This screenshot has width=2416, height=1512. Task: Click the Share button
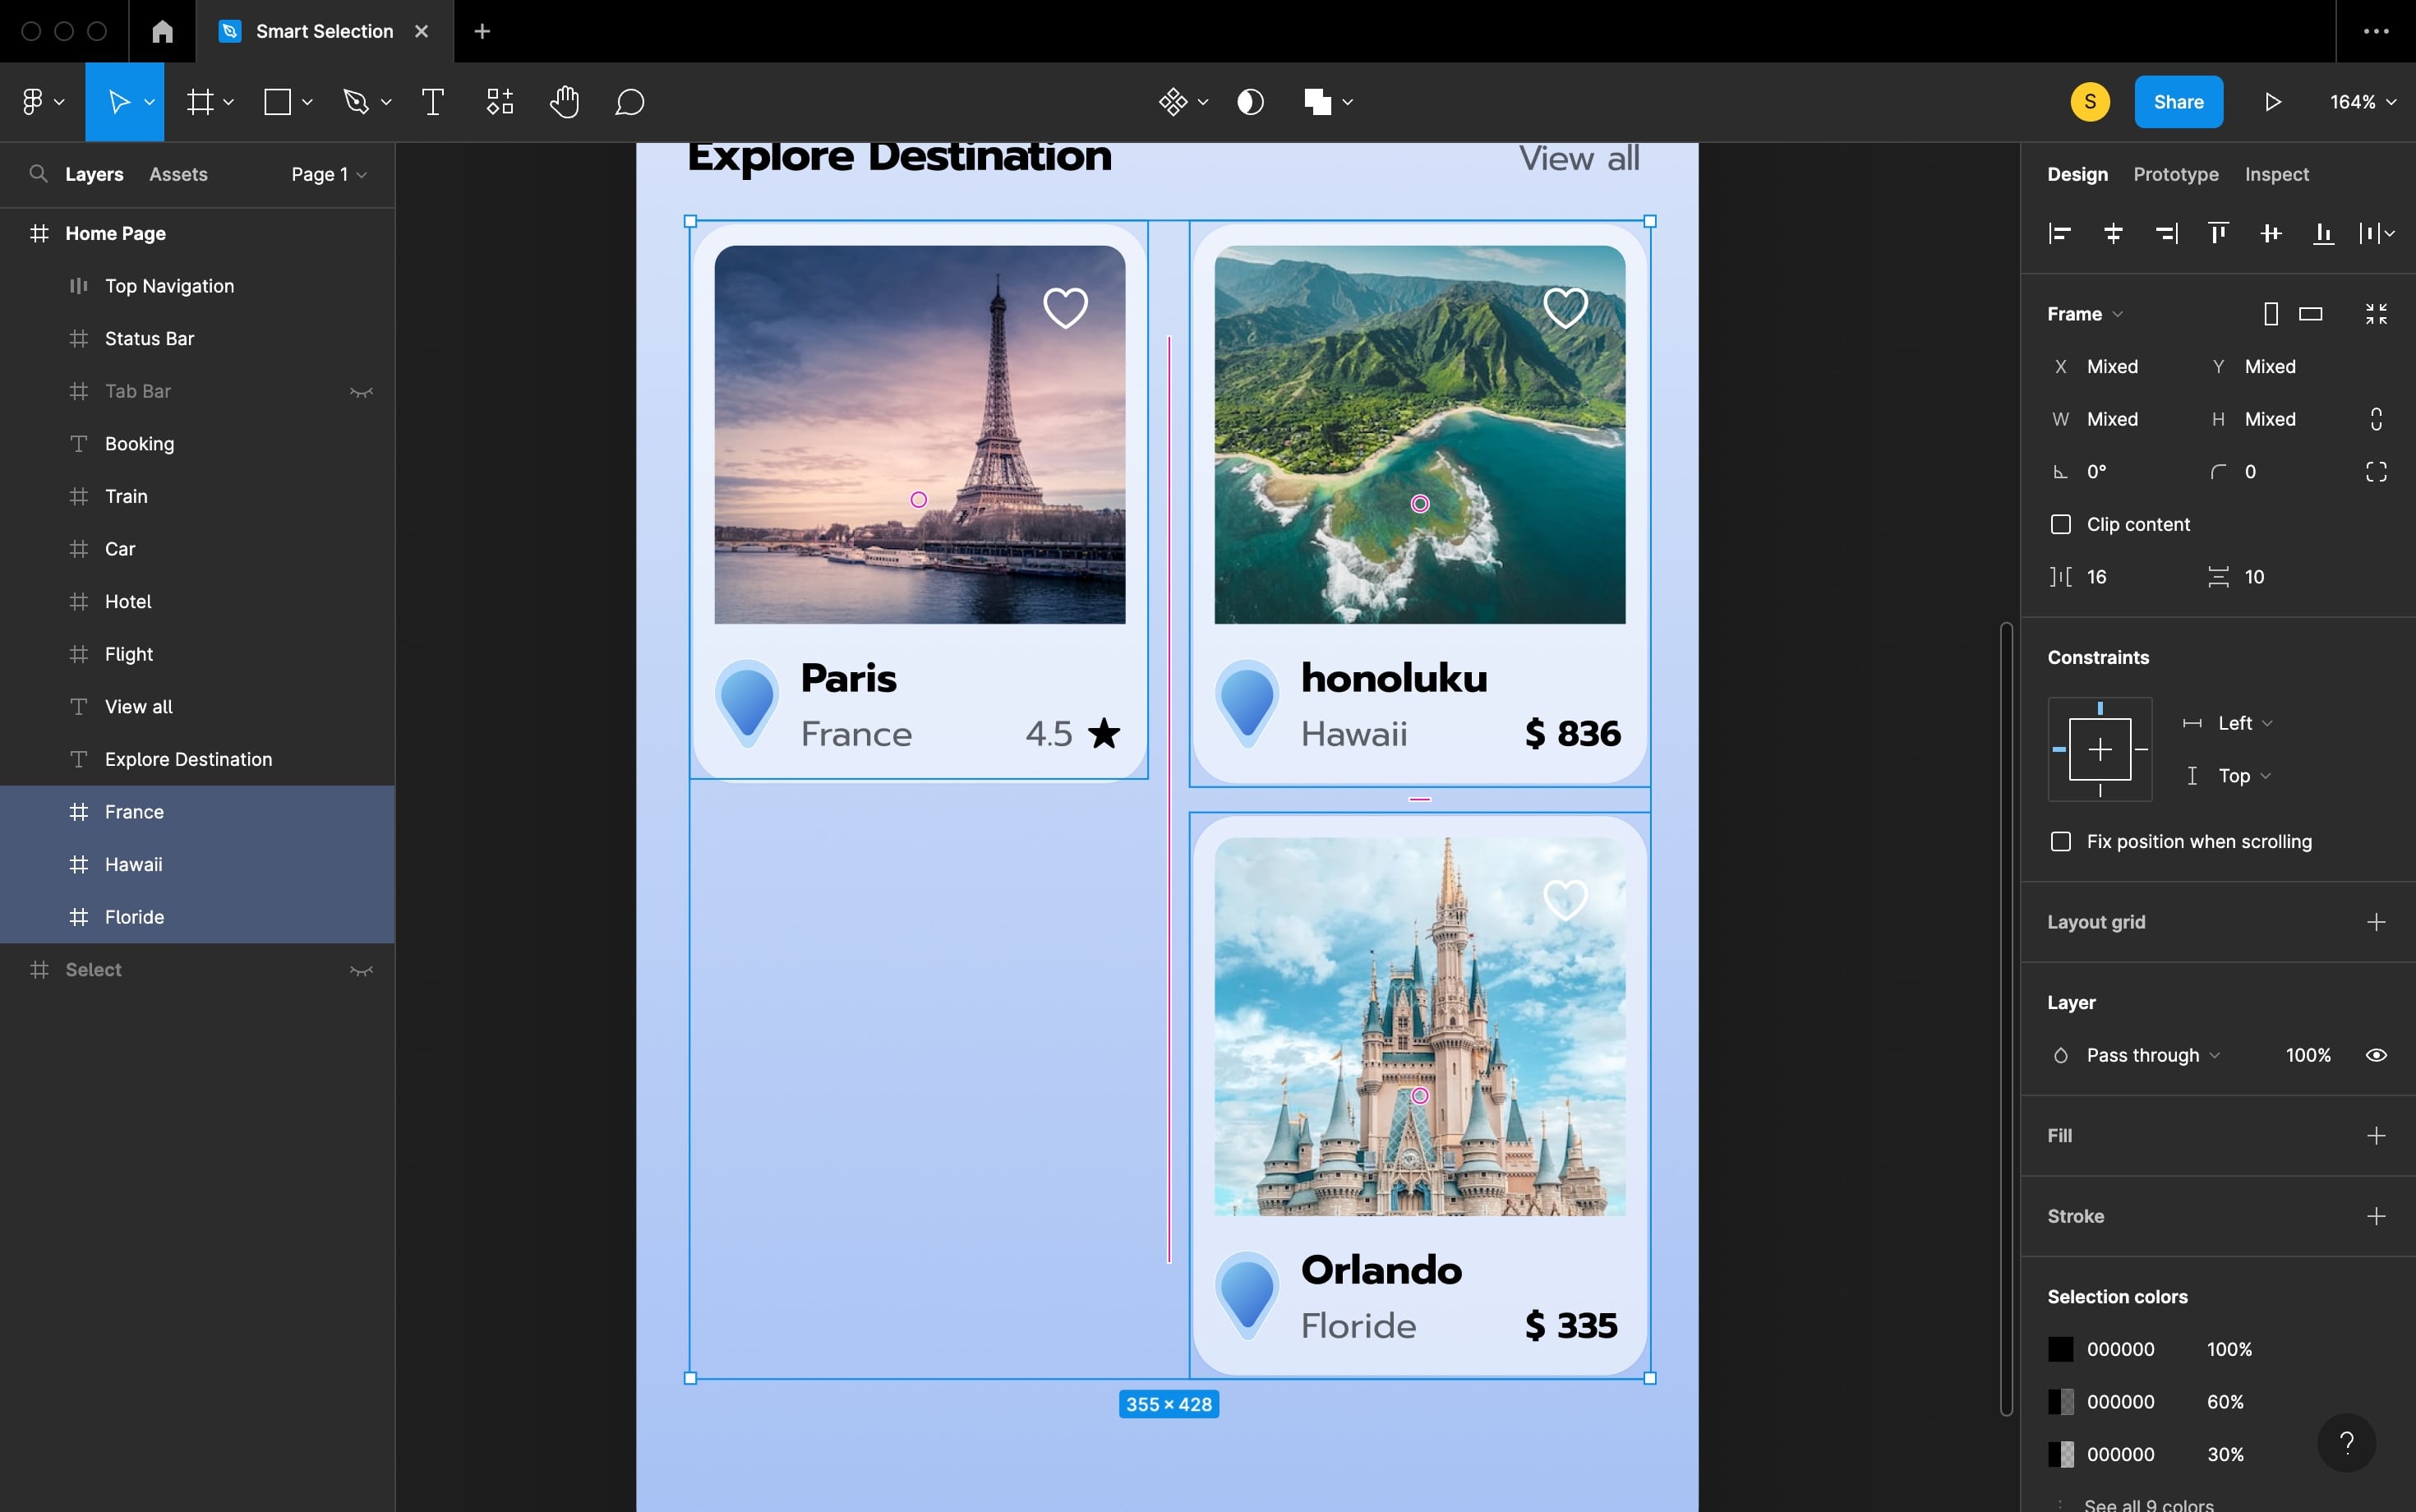(x=2178, y=102)
